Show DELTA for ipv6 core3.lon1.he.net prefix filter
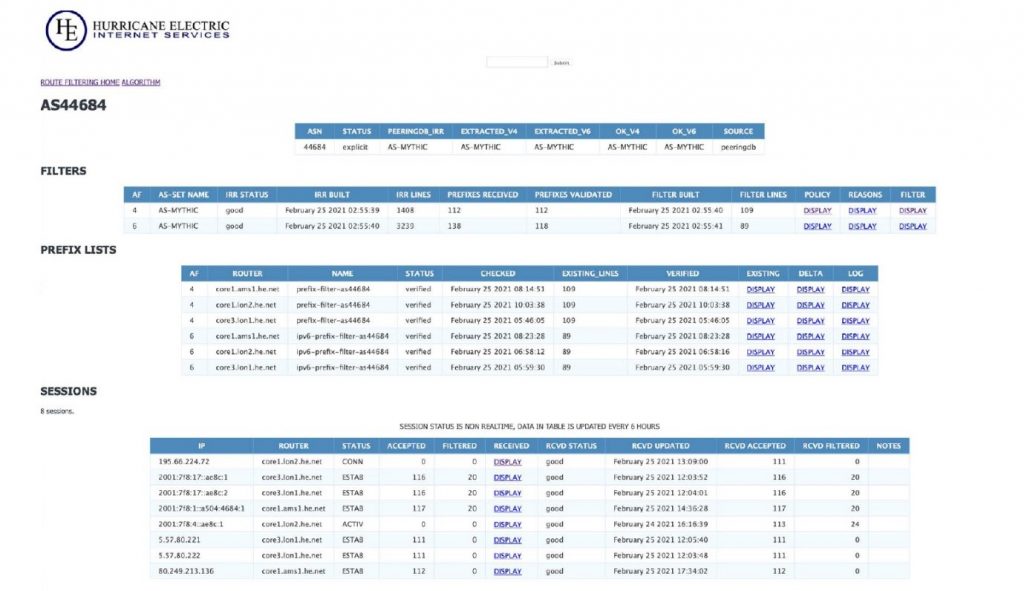1024x591 pixels. tap(810, 368)
